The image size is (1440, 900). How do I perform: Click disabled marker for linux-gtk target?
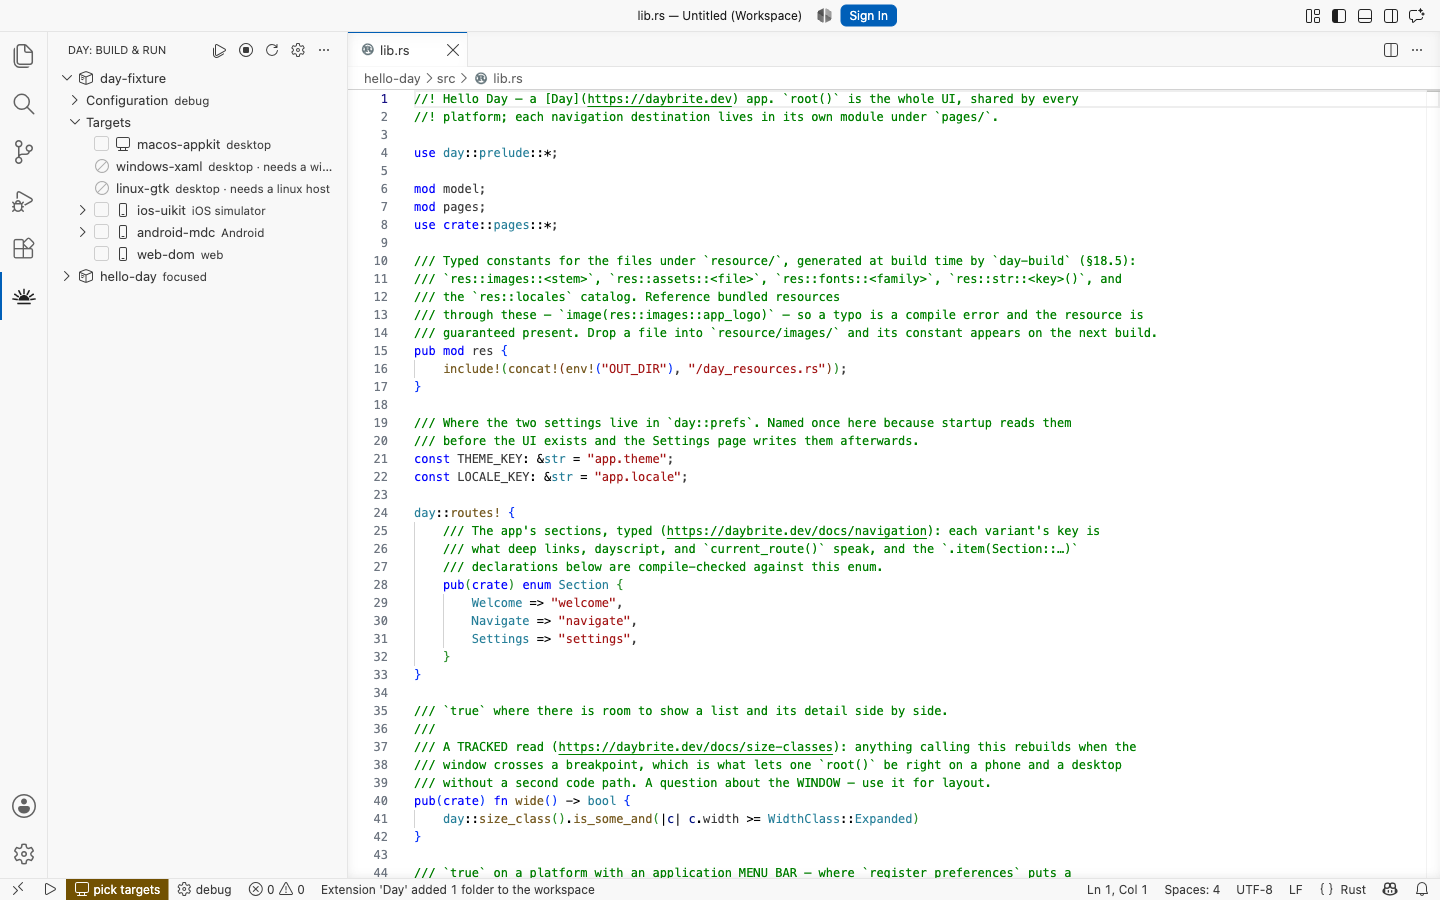click(x=102, y=188)
